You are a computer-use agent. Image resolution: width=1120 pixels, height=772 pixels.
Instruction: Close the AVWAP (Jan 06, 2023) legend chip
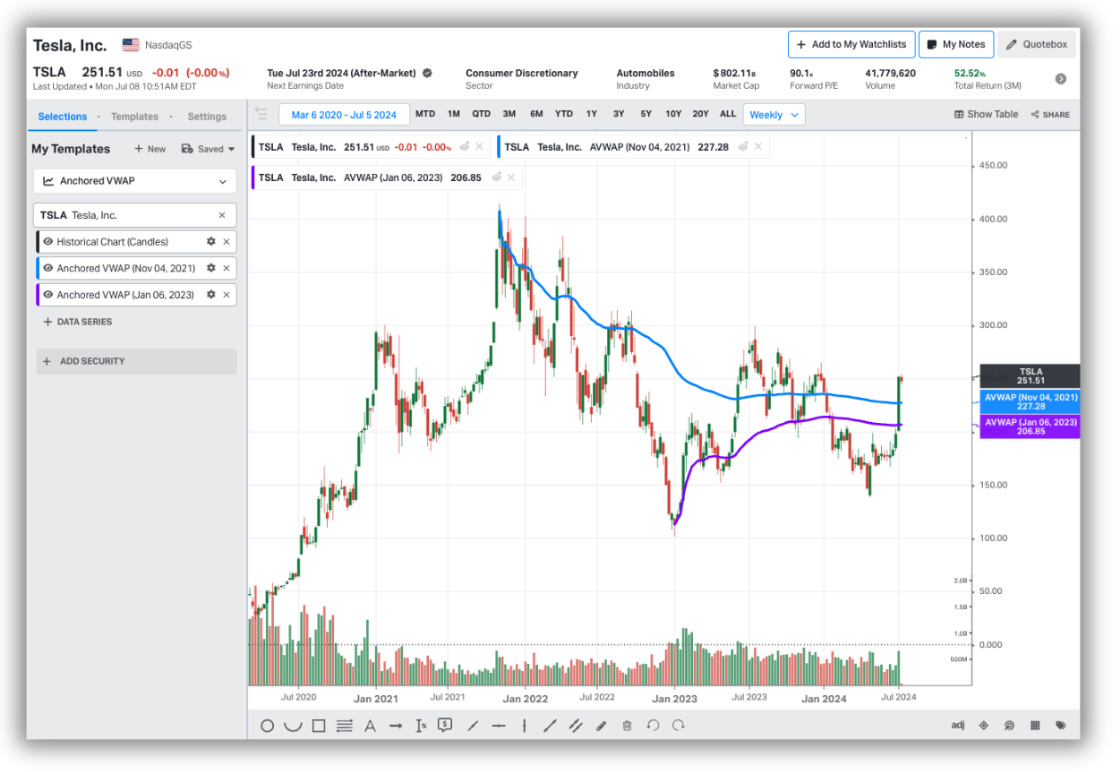coord(511,178)
